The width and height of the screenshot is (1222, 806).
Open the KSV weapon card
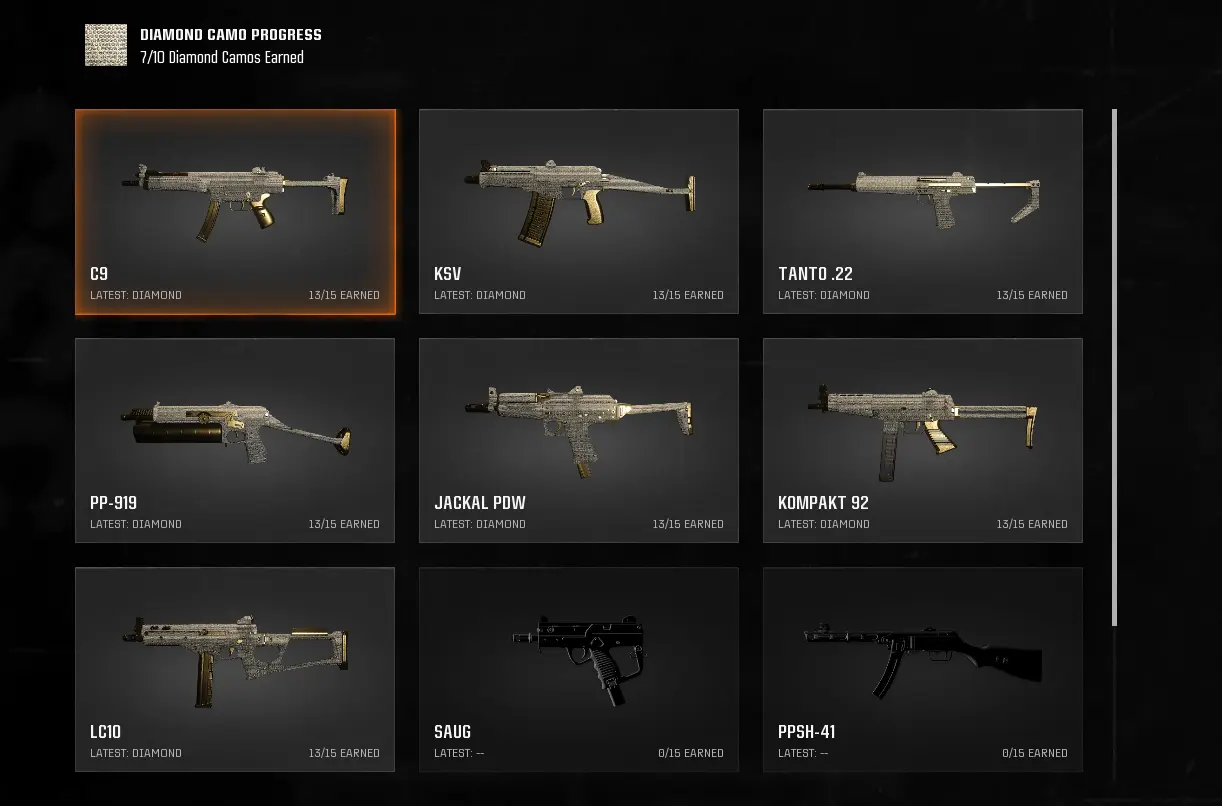[x=579, y=212]
